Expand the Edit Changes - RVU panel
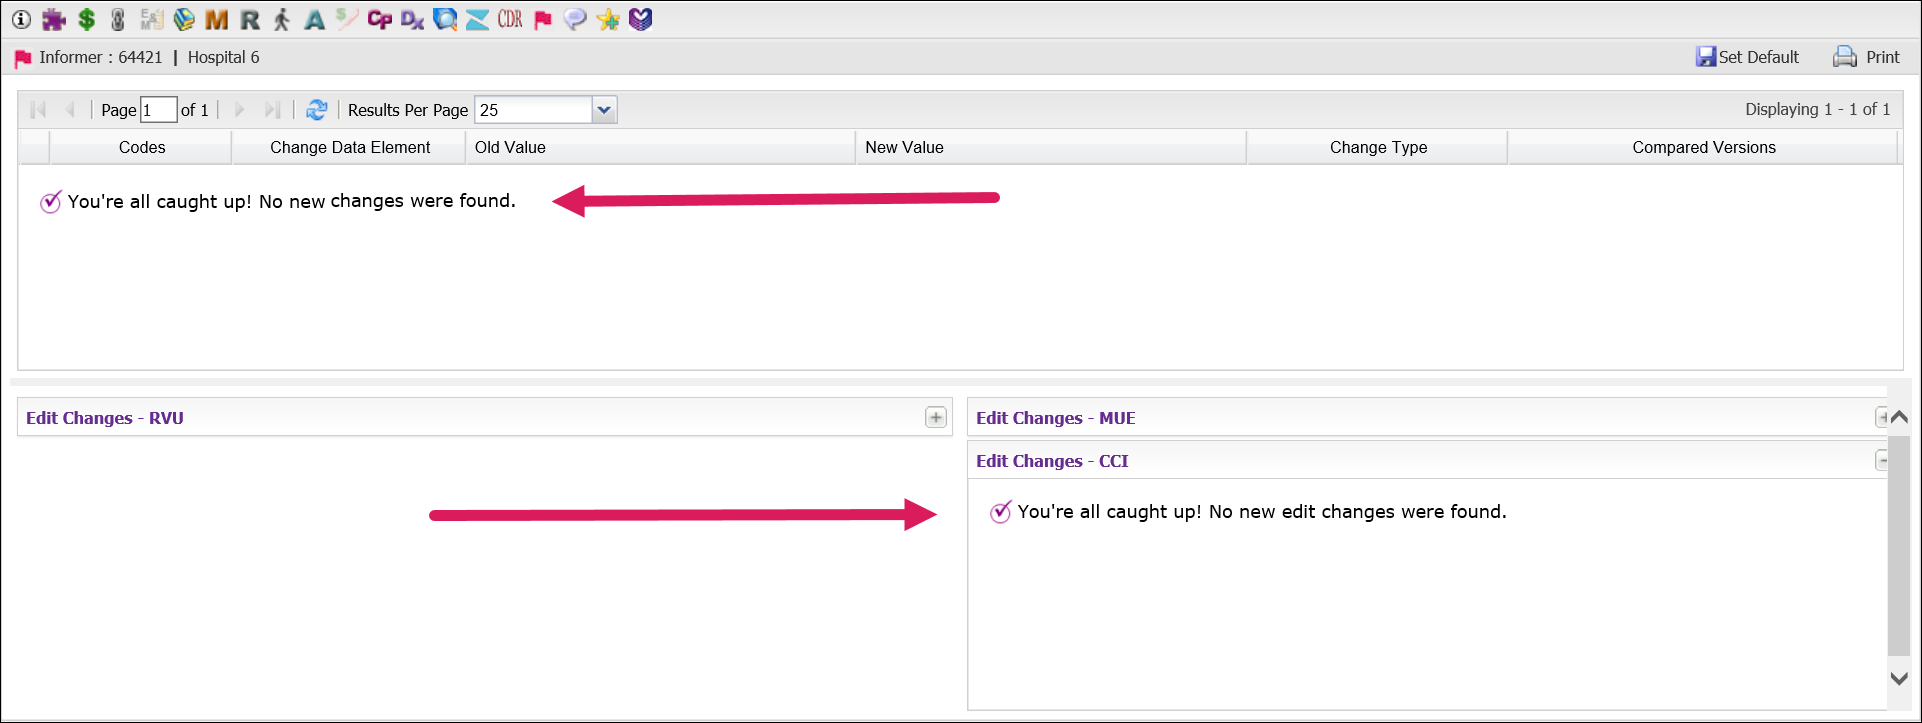The image size is (1922, 723). tap(935, 417)
